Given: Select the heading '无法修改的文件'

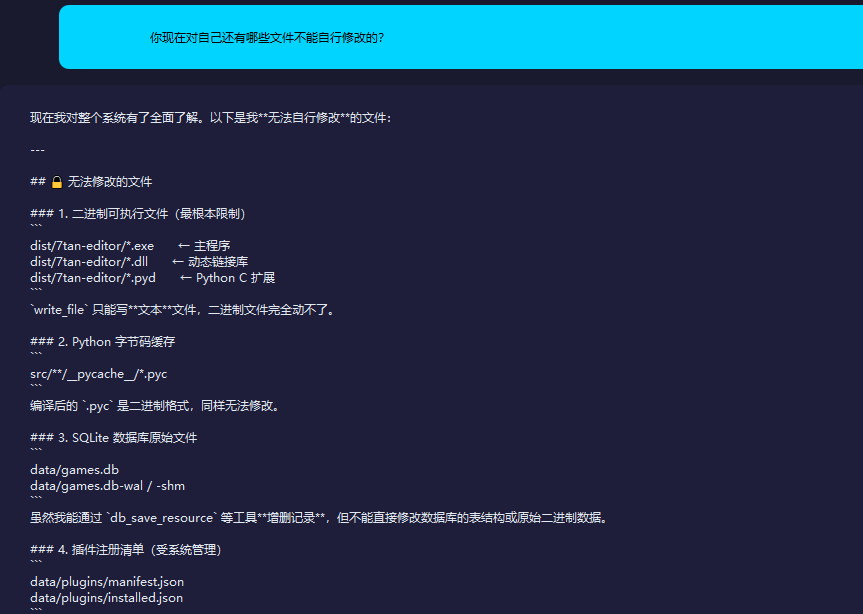Looking at the screenshot, I should [x=110, y=182].
